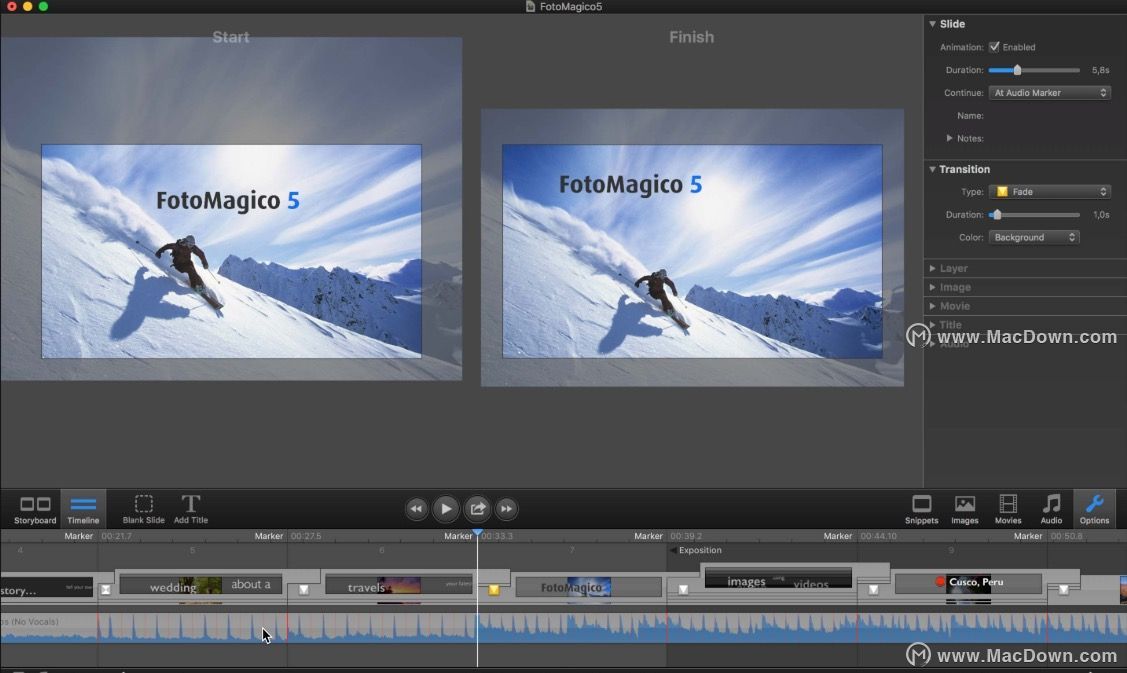Select transition icon after Cusco, Peru slide
Viewport: 1127px width, 673px height.
tap(1063, 590)
